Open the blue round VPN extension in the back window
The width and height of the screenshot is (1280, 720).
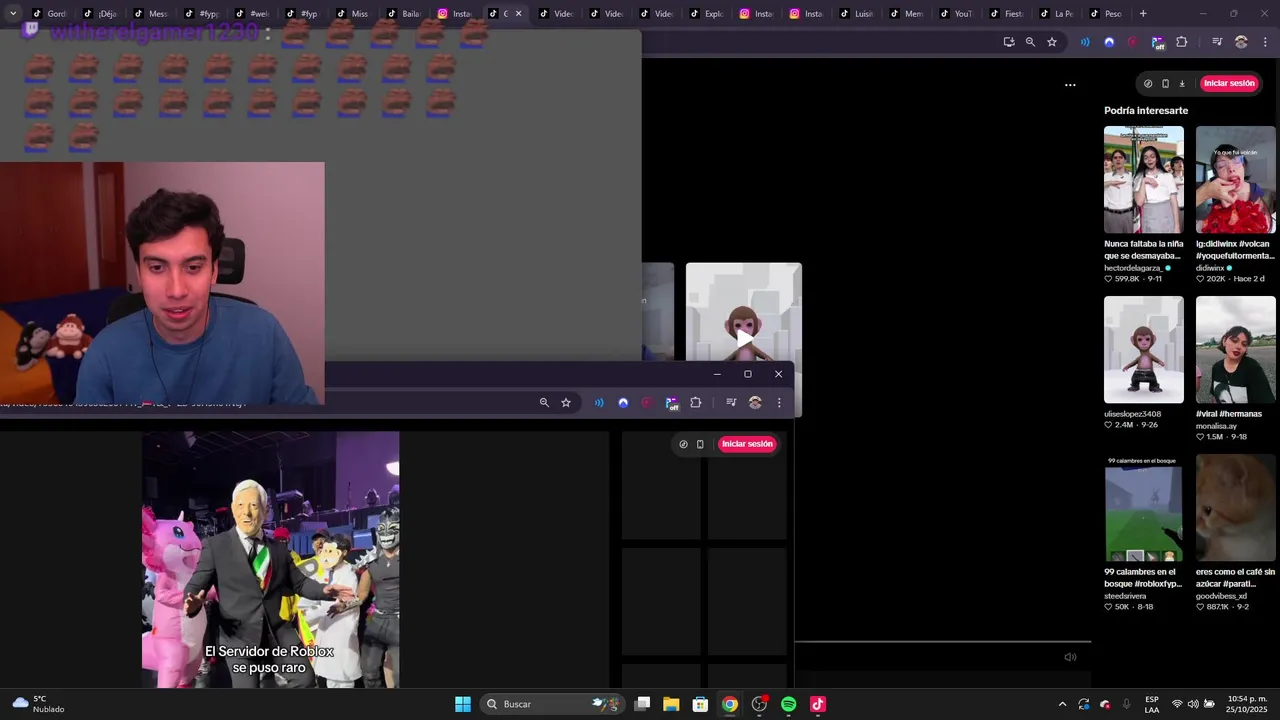[1109, 42]
